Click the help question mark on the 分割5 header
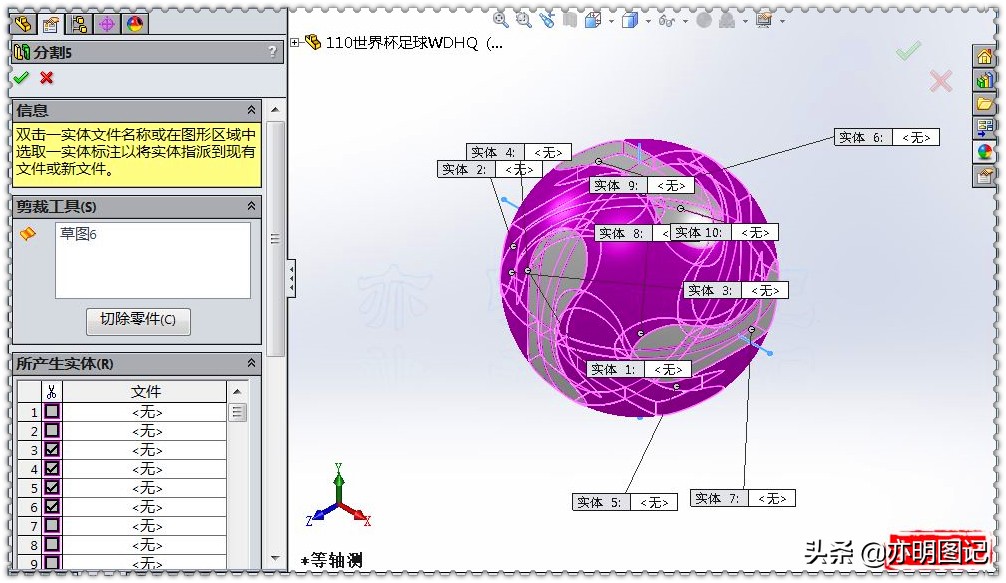This screenshot has height=583, width=1006. 271,52
